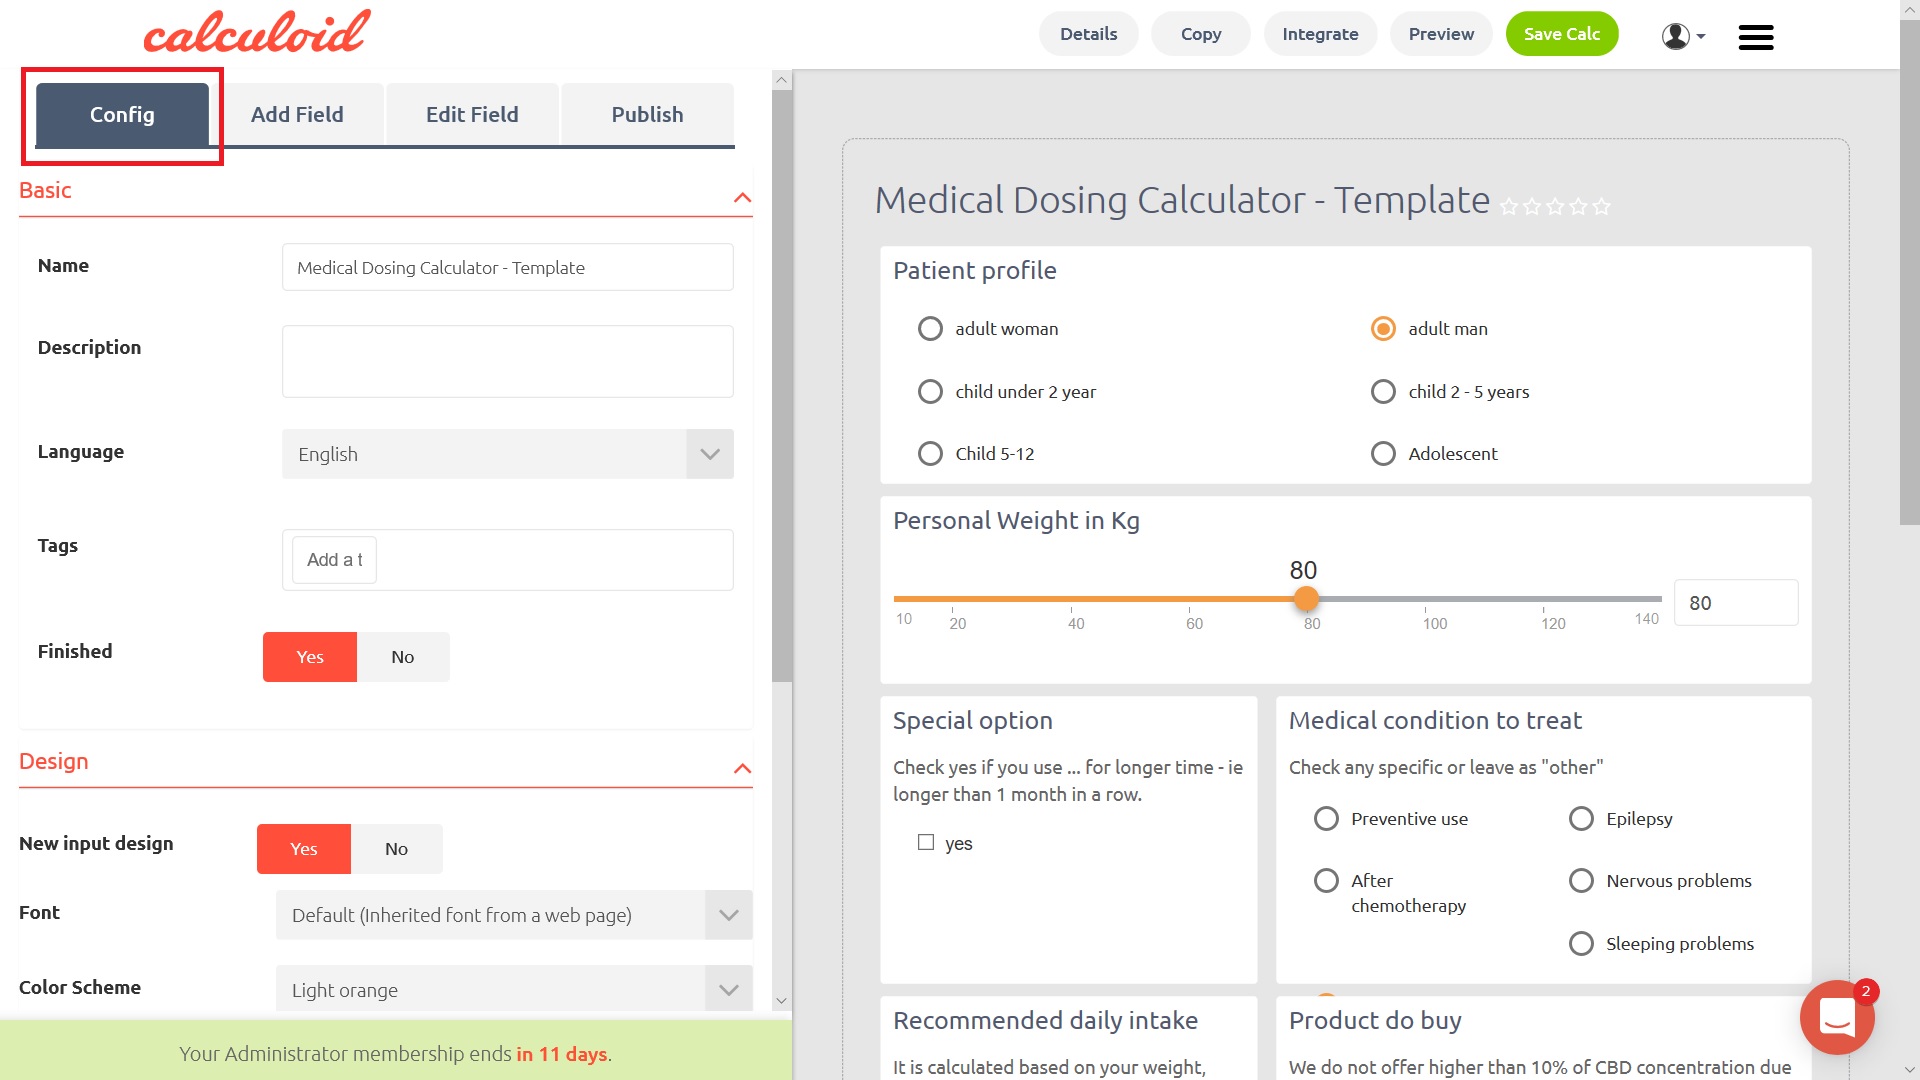Open the Color Scheme dropdown

727,989
